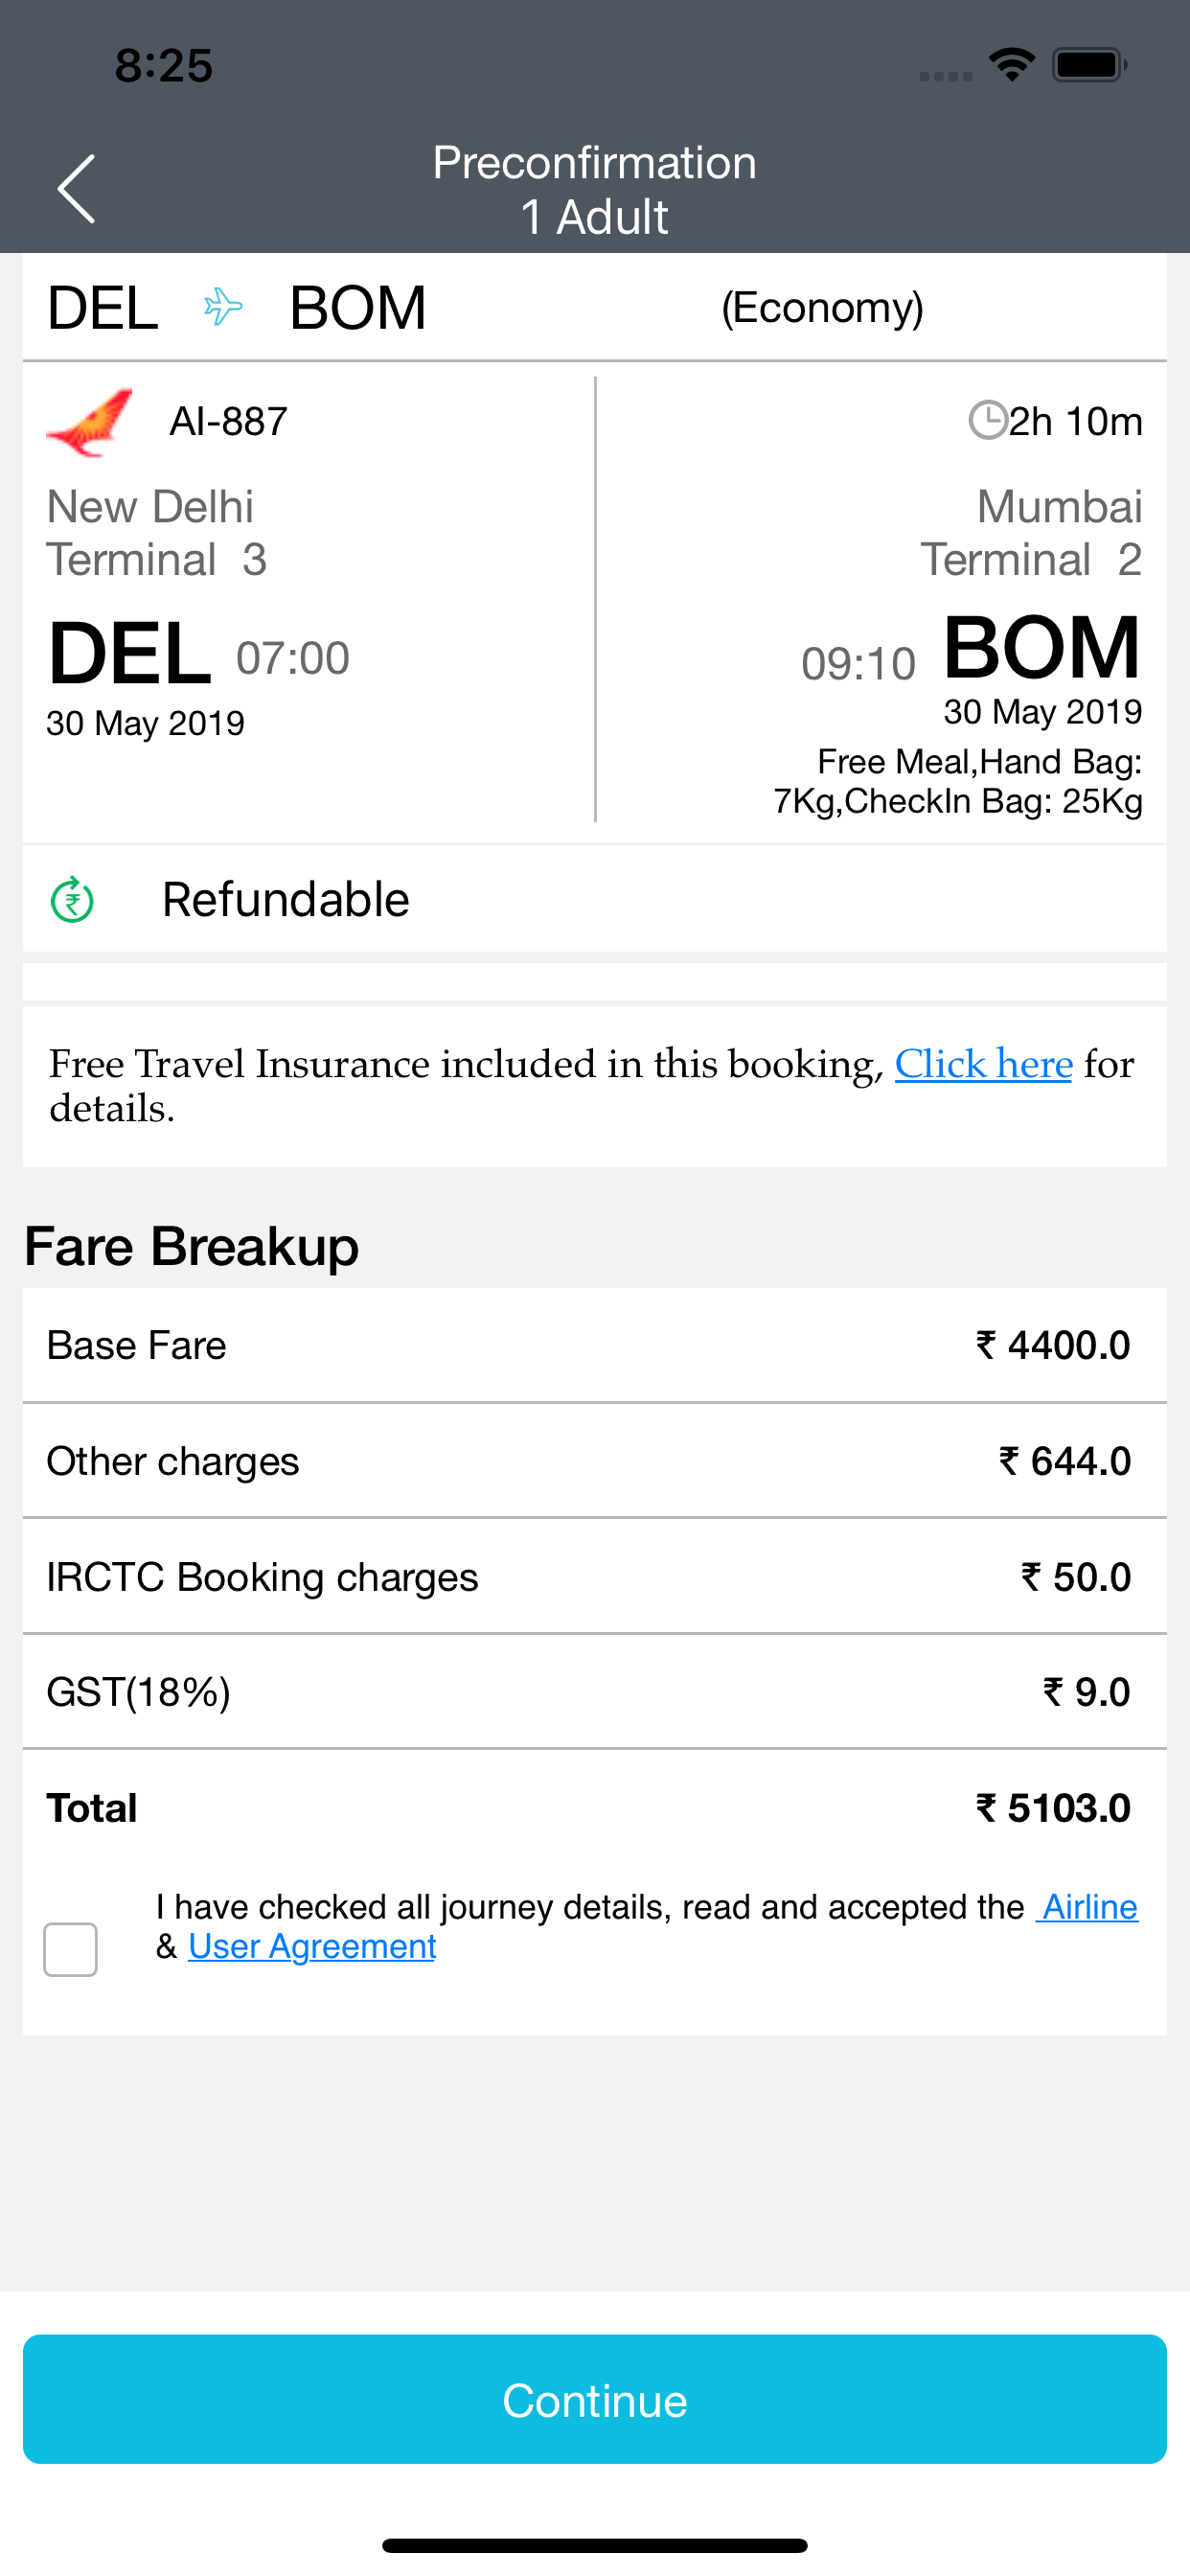This screenshot has height=2576, width=1190.
Task: Check the journey details agreement checkbox
Action: [70, 1949]
